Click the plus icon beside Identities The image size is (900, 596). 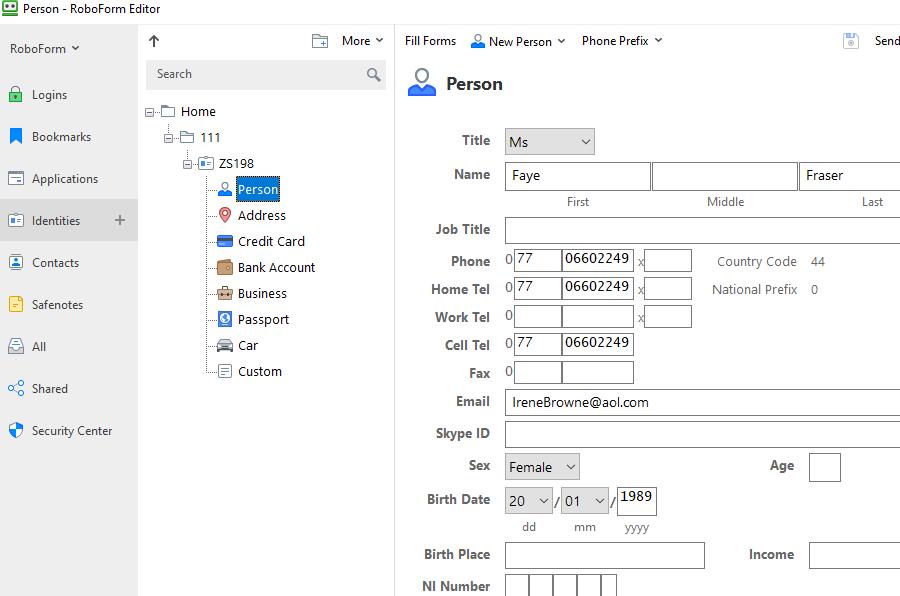120,220
